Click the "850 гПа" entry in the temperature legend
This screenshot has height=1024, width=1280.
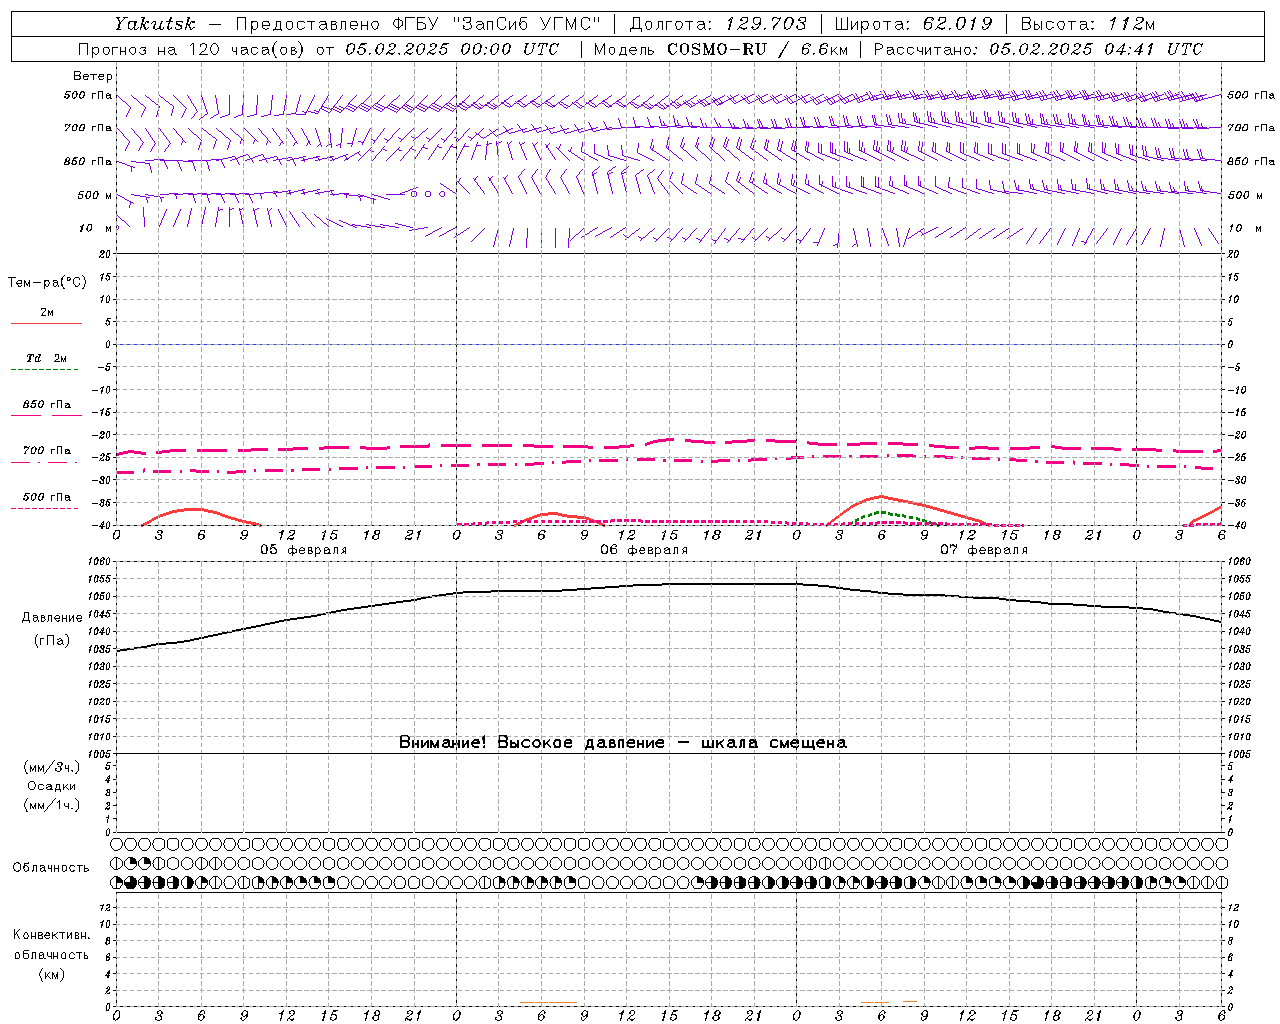pyautogui.click(x=47, y=405)
